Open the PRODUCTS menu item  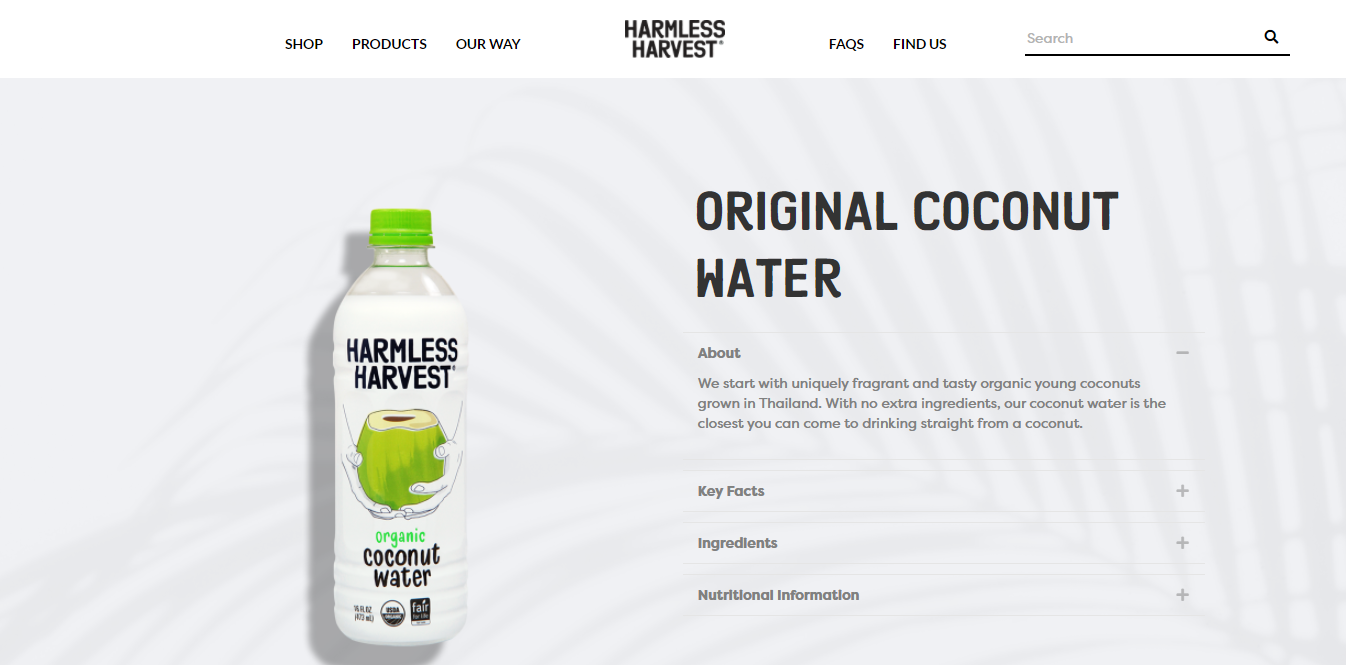coord(389,44)
